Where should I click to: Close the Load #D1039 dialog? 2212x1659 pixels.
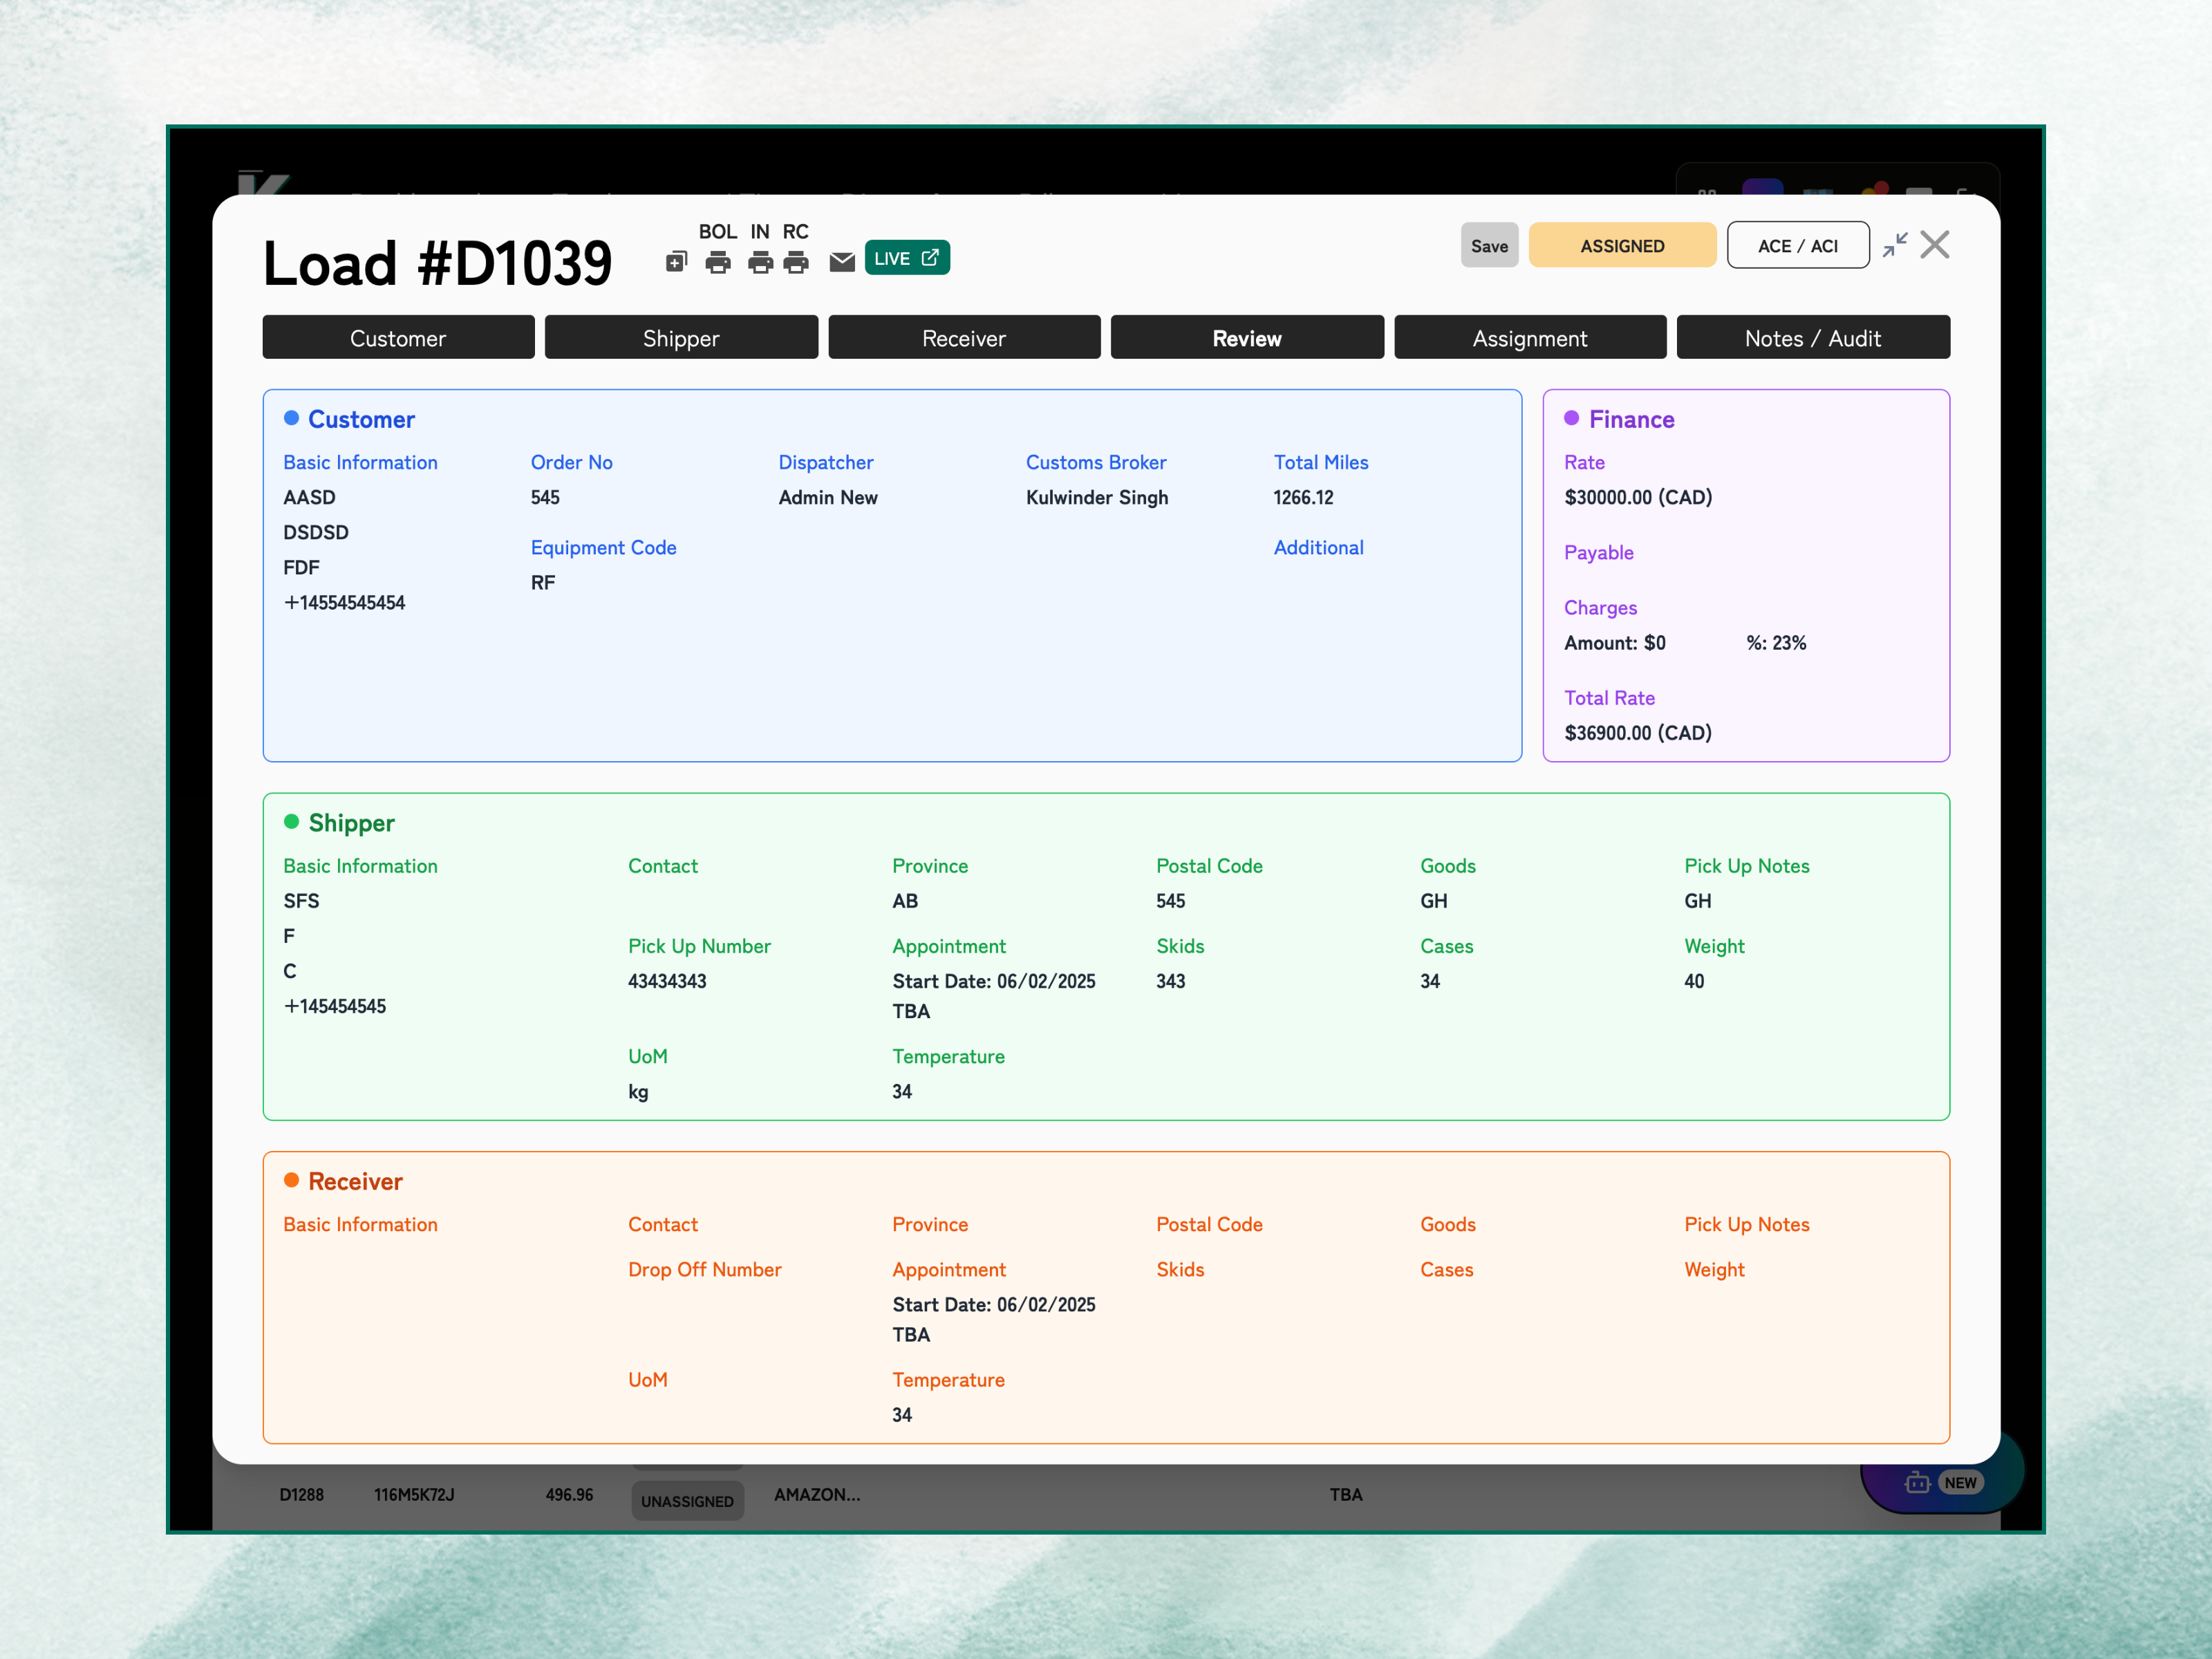tap(1935, 245)
